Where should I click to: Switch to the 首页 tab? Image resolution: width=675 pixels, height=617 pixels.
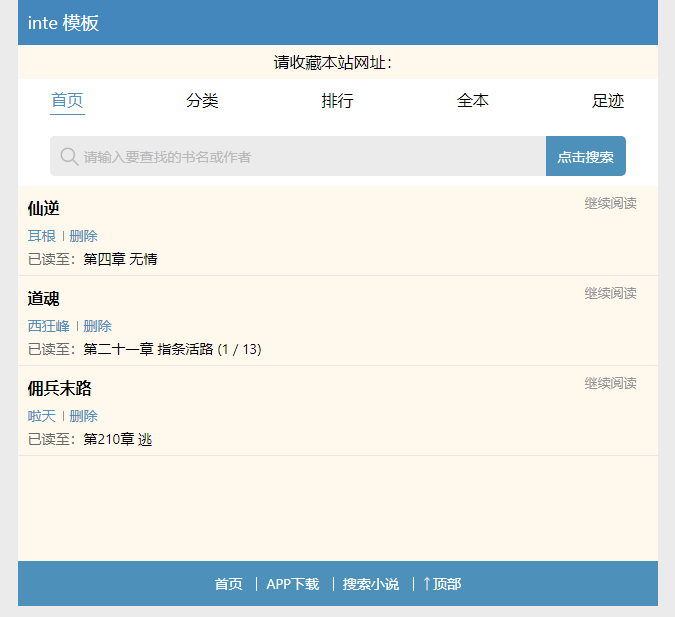(x=67, y=101)
